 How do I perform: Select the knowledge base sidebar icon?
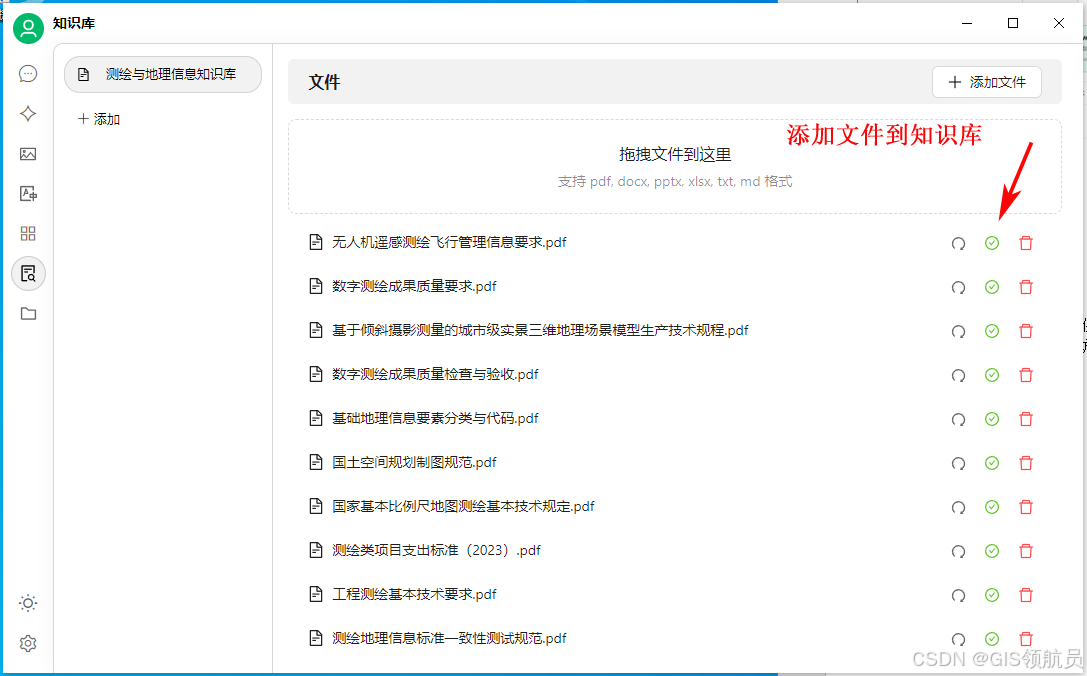pyautogui.click(x=28, y=274)
